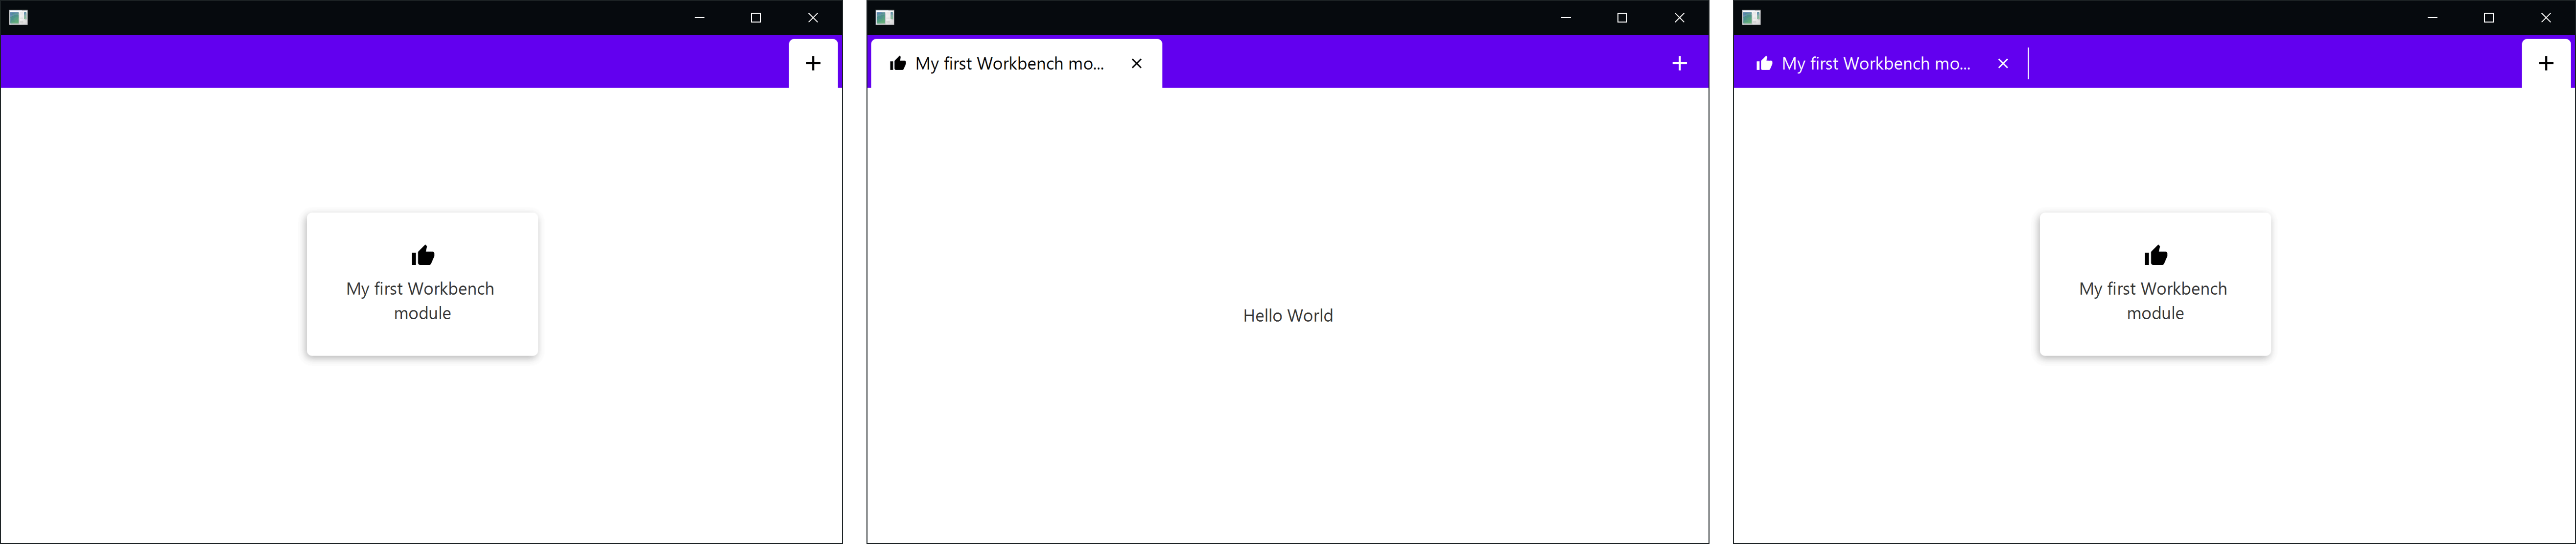Viewport: 2576px width, 544px height.
Task: Open the 'My first Workbench module' tile in the right window
Action: [2154, 300]
